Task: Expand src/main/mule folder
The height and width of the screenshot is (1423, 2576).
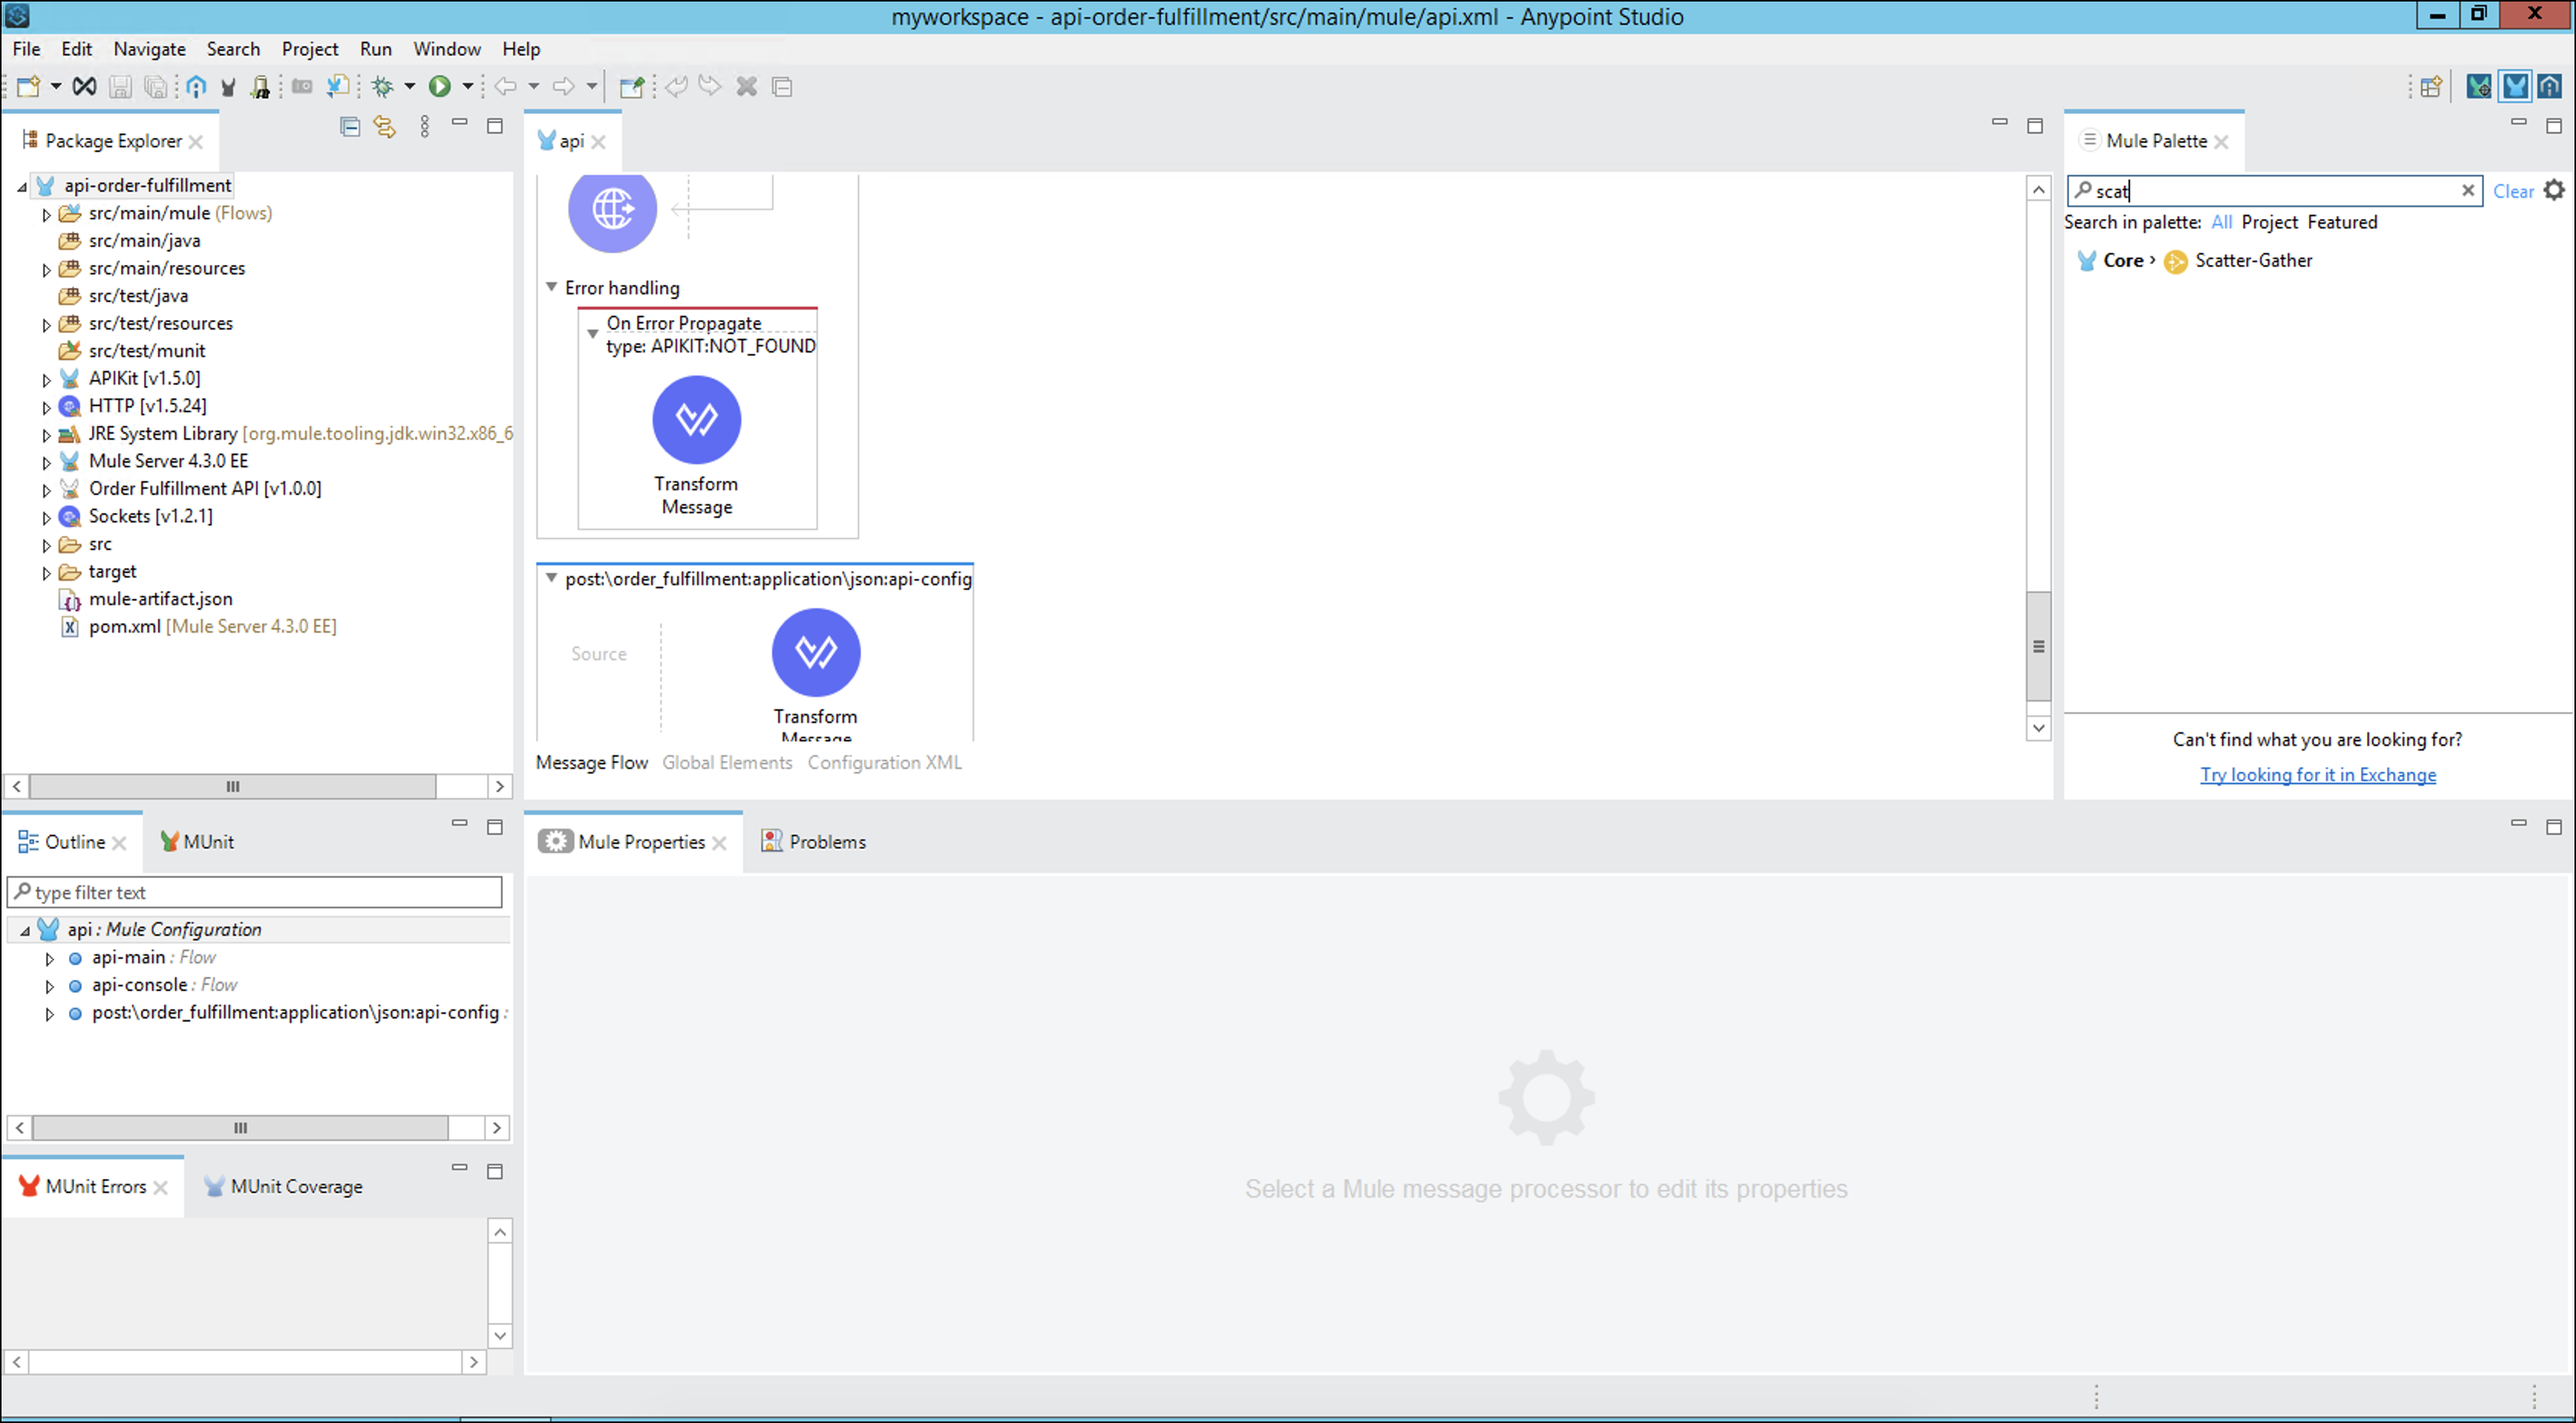Action: click(x=46, y=214)
